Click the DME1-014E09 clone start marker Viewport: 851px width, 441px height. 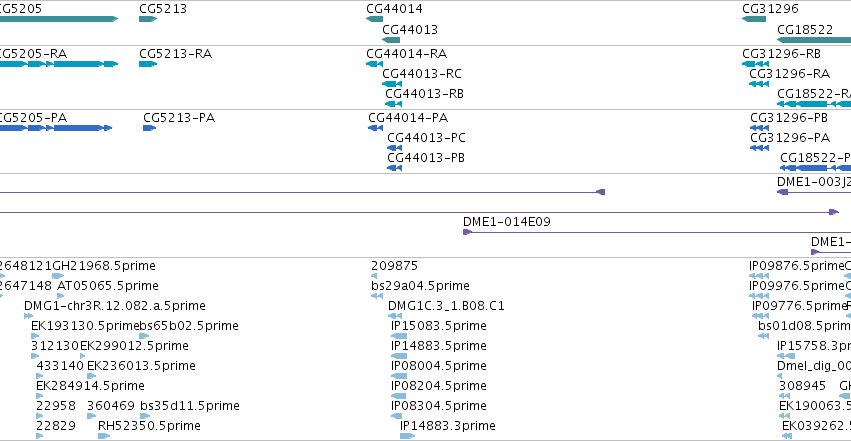click(x=467, y=232)
